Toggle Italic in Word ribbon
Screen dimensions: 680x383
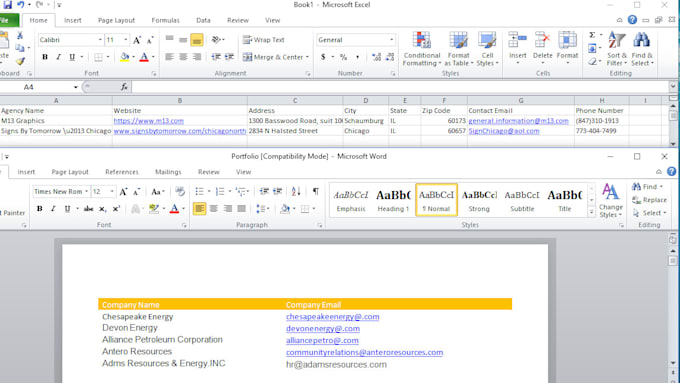point(53,209)
